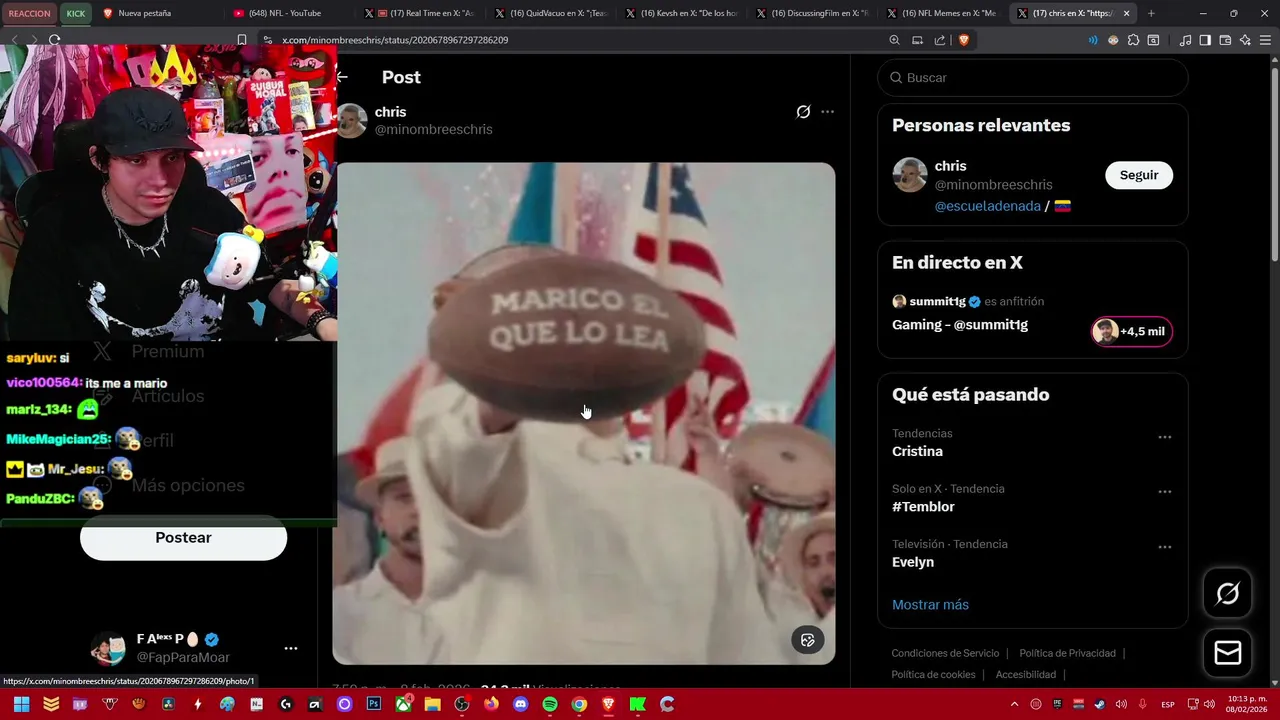Open File Explorer from the taskbar
The width and height of the screenshot is (1280, 720).
pyautogui.click(x=432, y=704)
